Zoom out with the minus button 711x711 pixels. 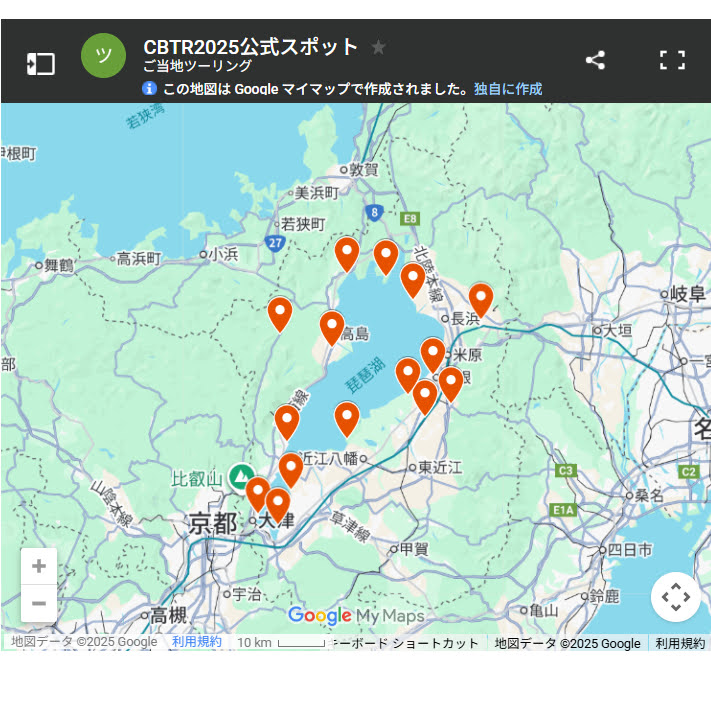(39, 604)
